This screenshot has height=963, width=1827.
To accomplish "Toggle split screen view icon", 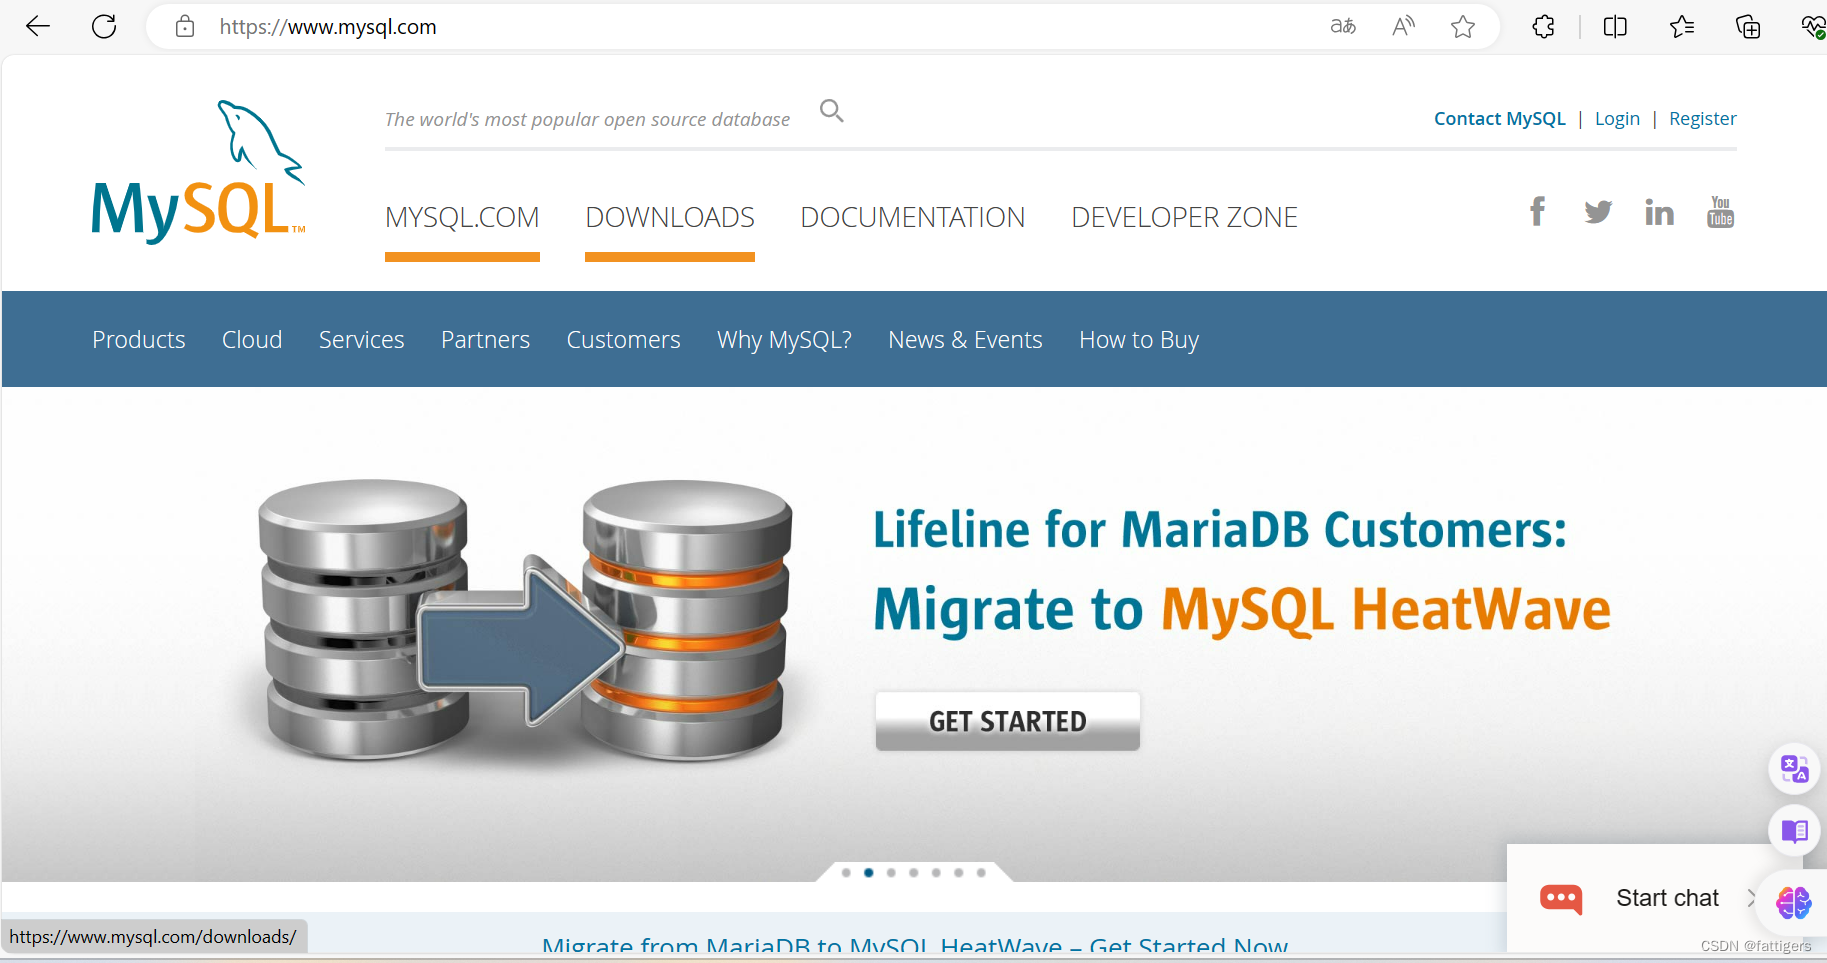I will pyautogui.click(x=1615, y=27).
